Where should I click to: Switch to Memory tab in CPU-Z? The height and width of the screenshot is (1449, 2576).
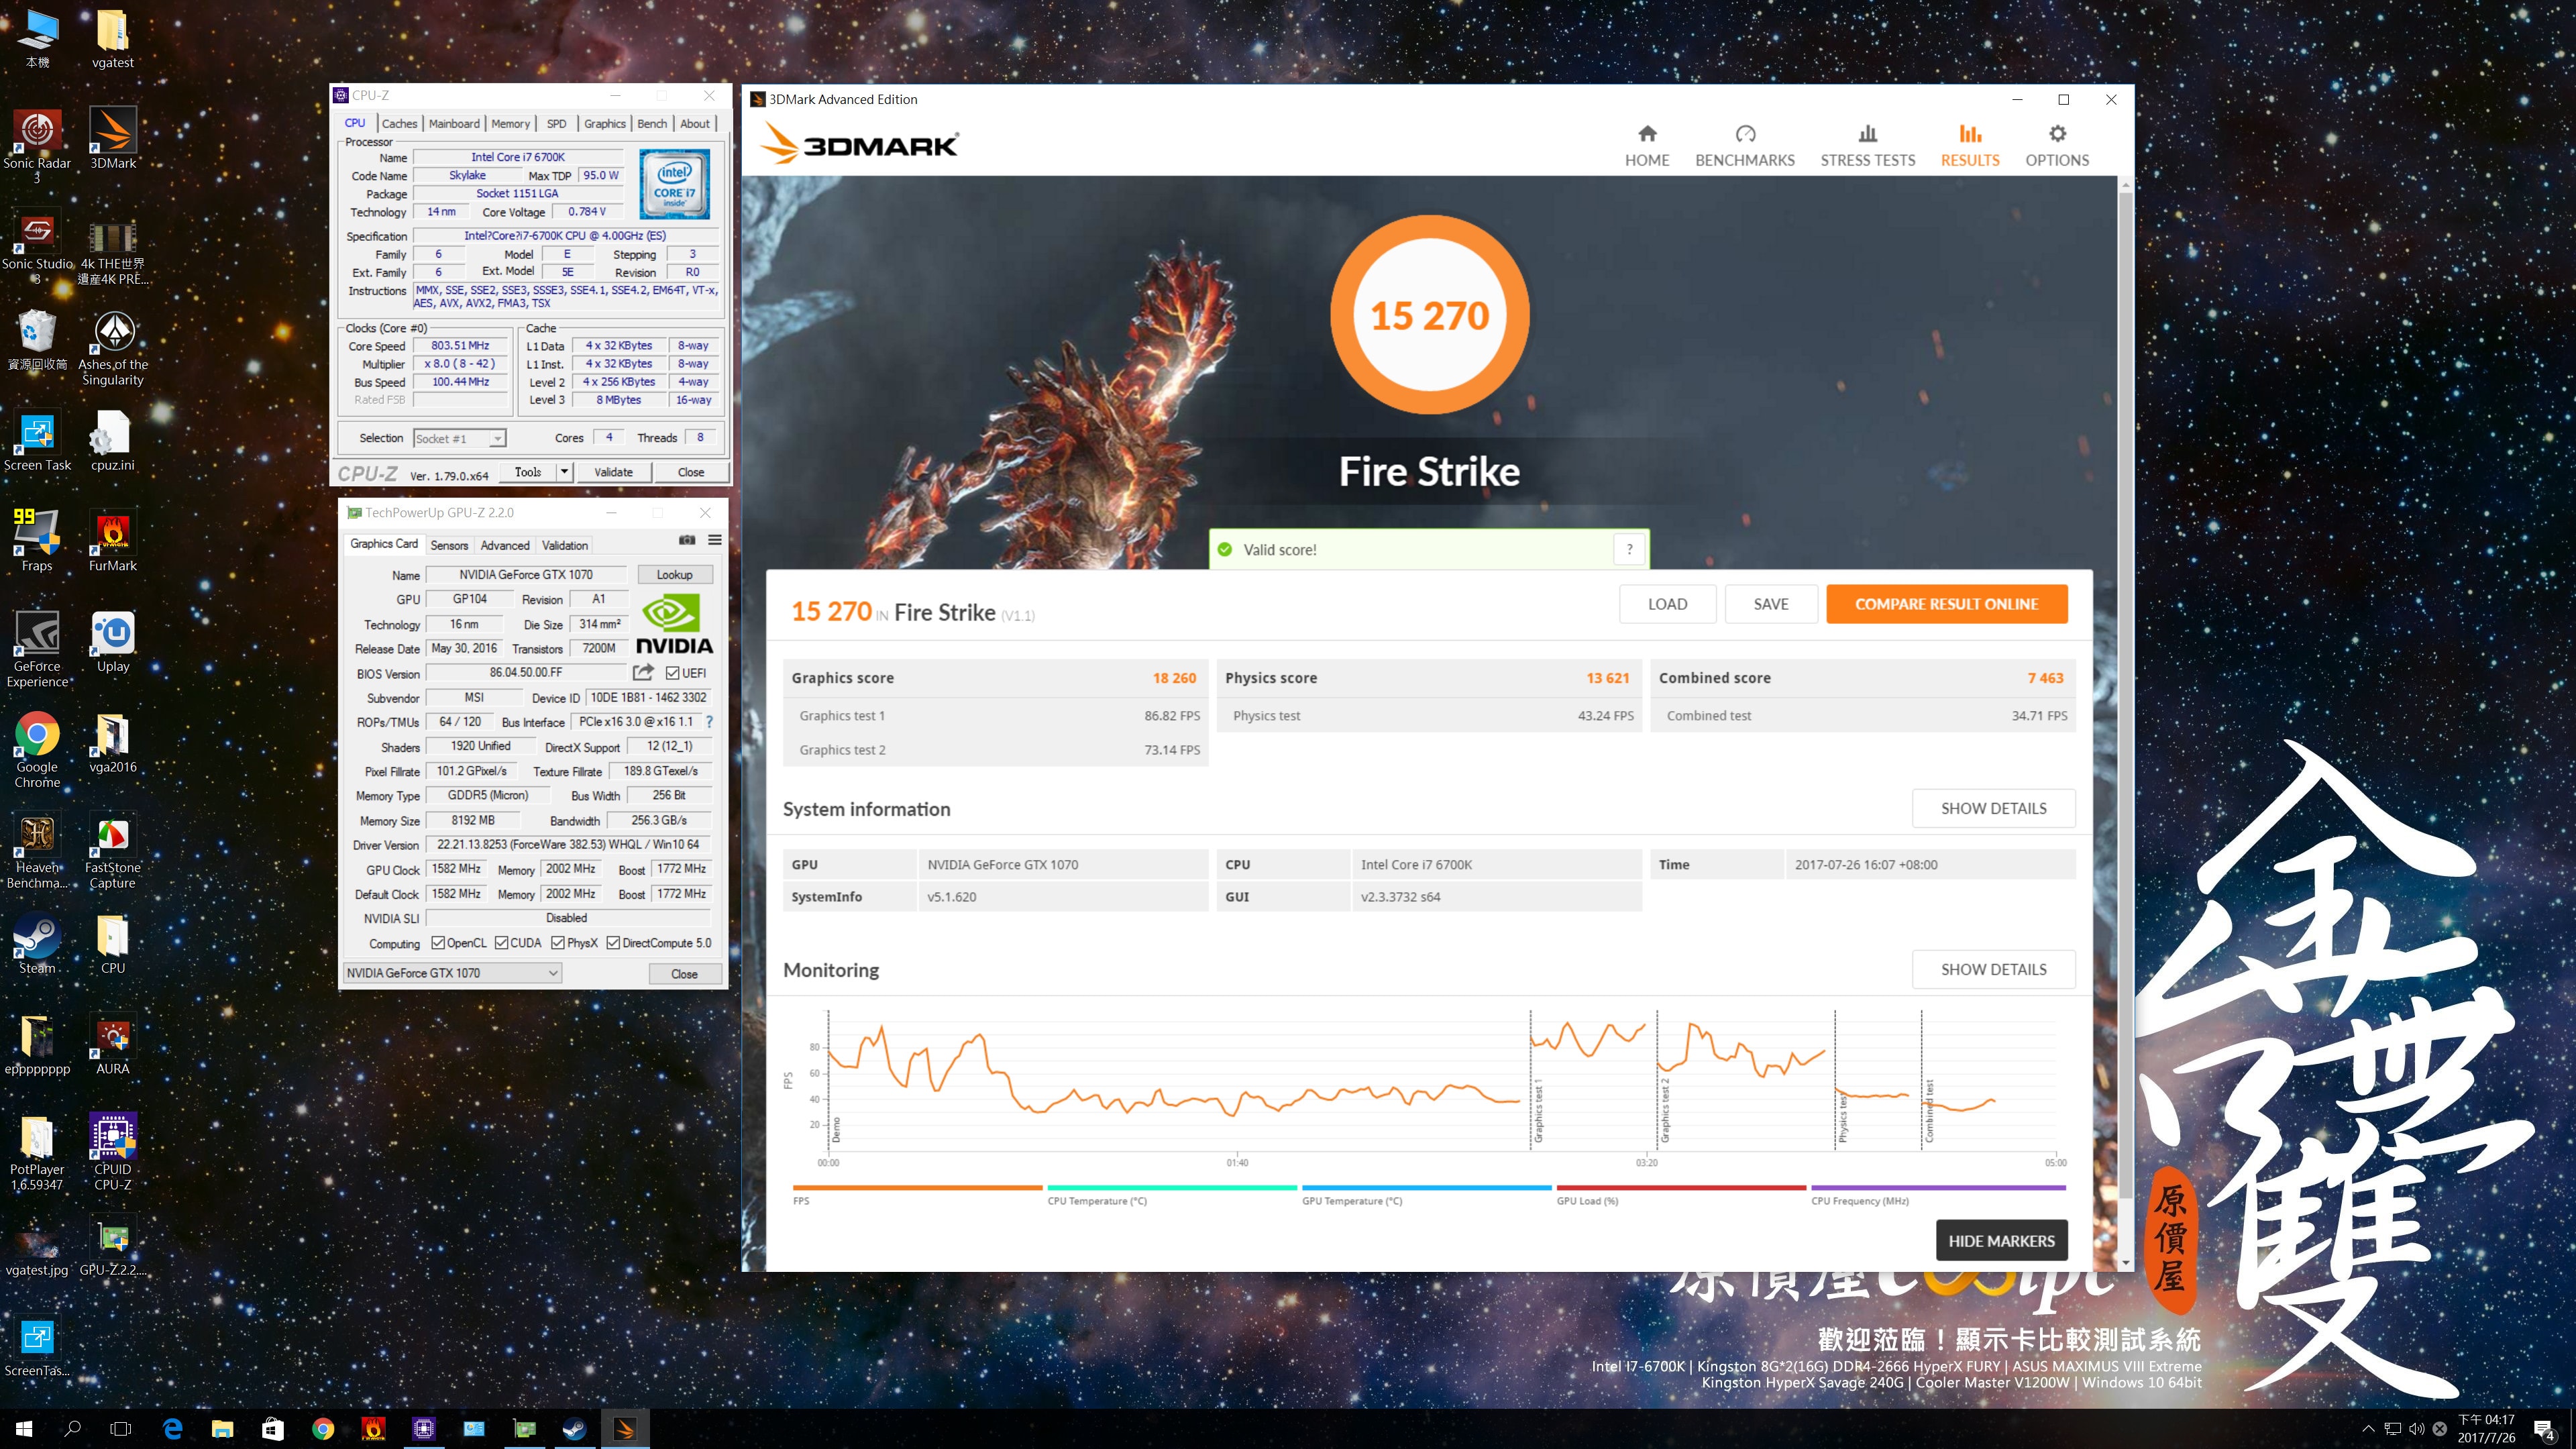(510, 124)
